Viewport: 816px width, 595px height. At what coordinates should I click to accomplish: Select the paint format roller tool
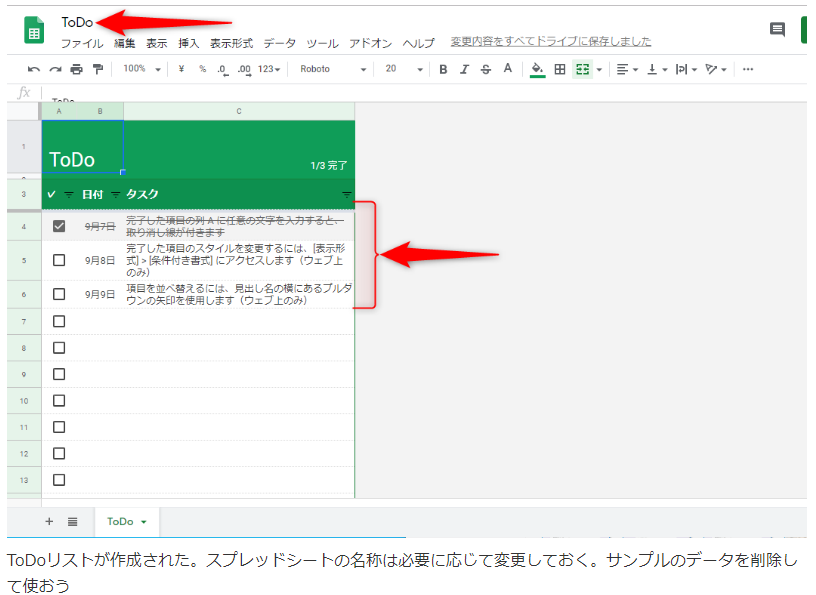pyautogui.click(x=97, y=69)
